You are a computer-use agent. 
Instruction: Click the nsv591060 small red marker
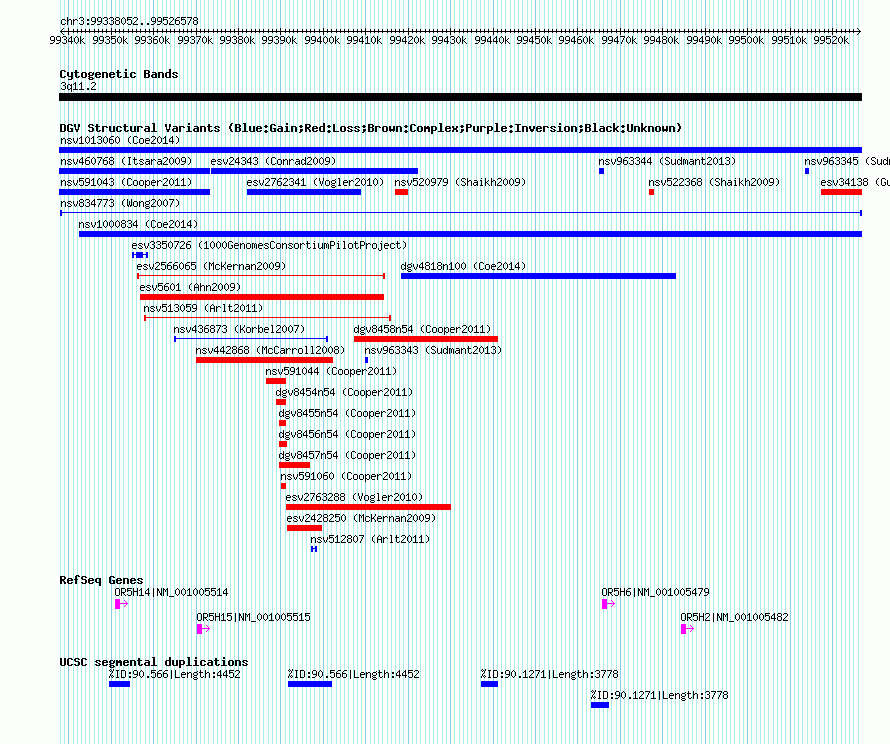(x=283, y=486)
